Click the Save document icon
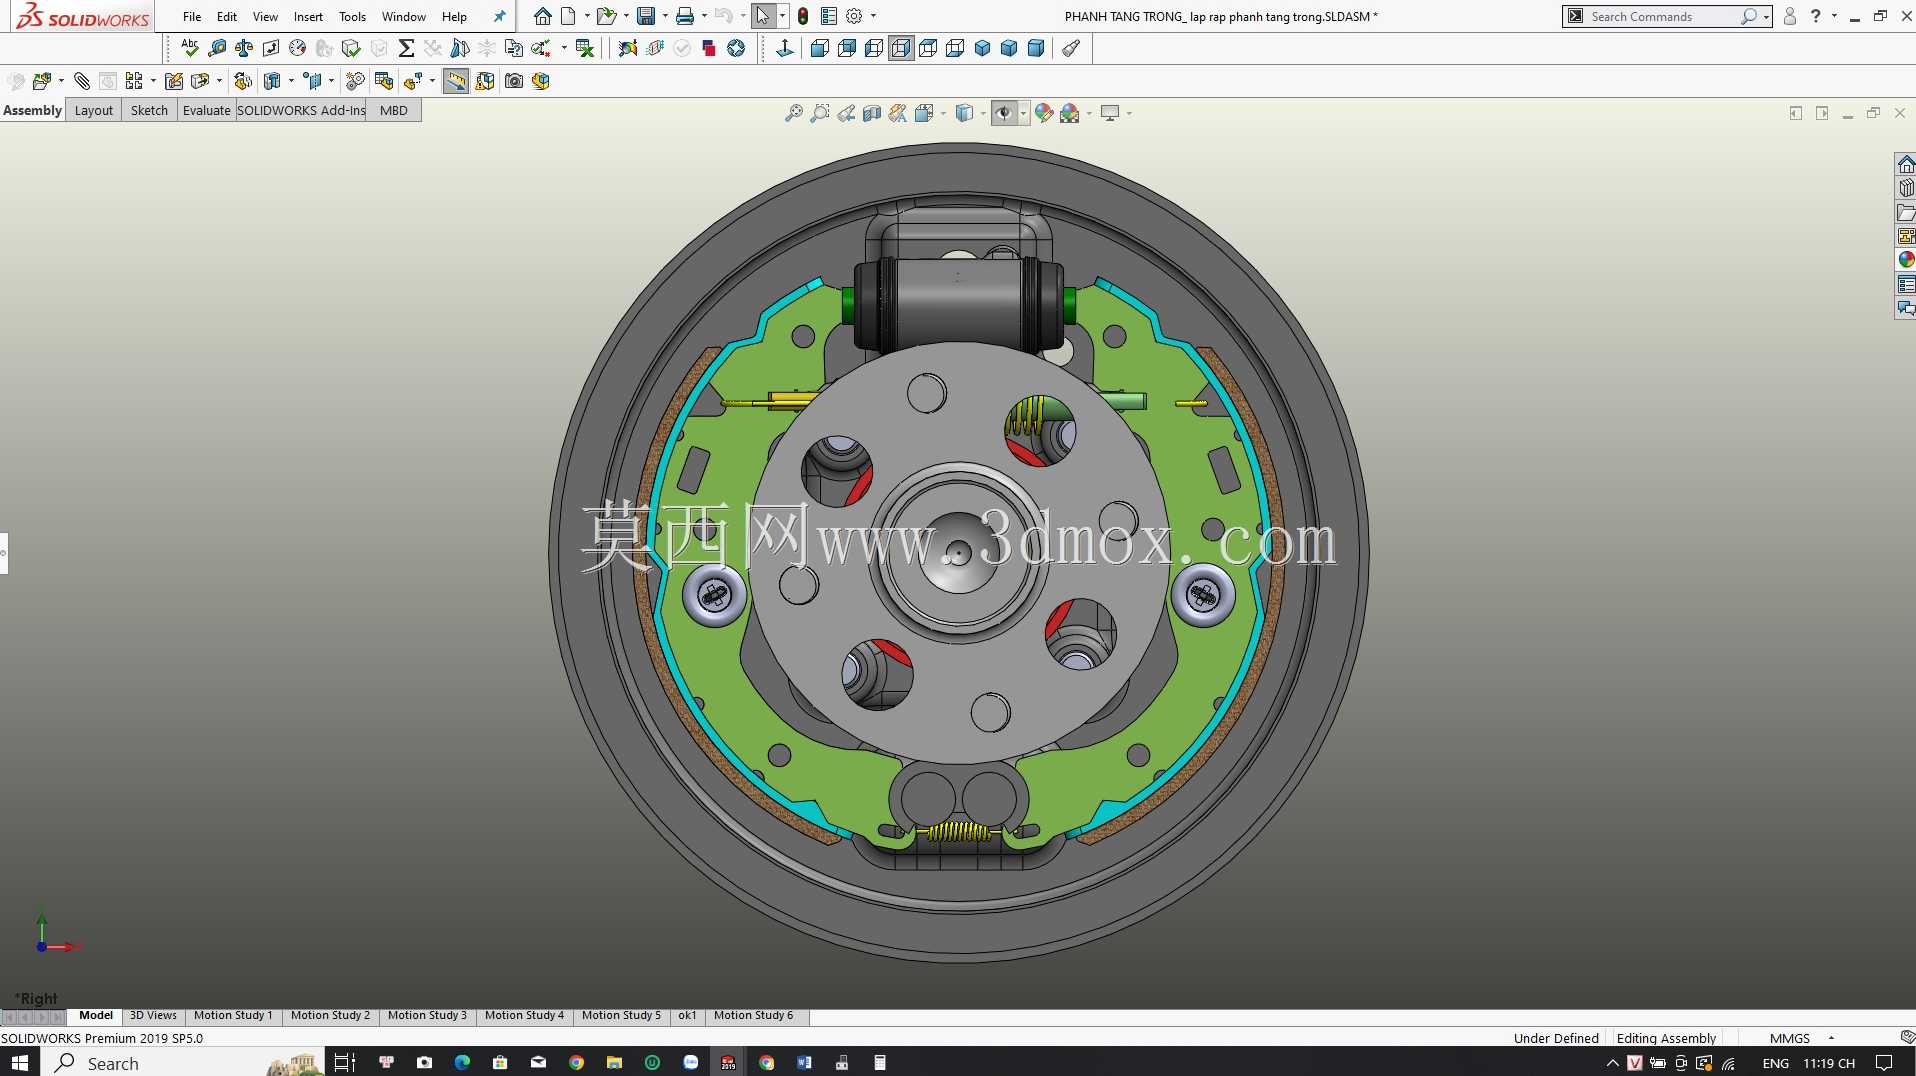This screenshot has width=1916, height=1076. (x=646, y=16)
